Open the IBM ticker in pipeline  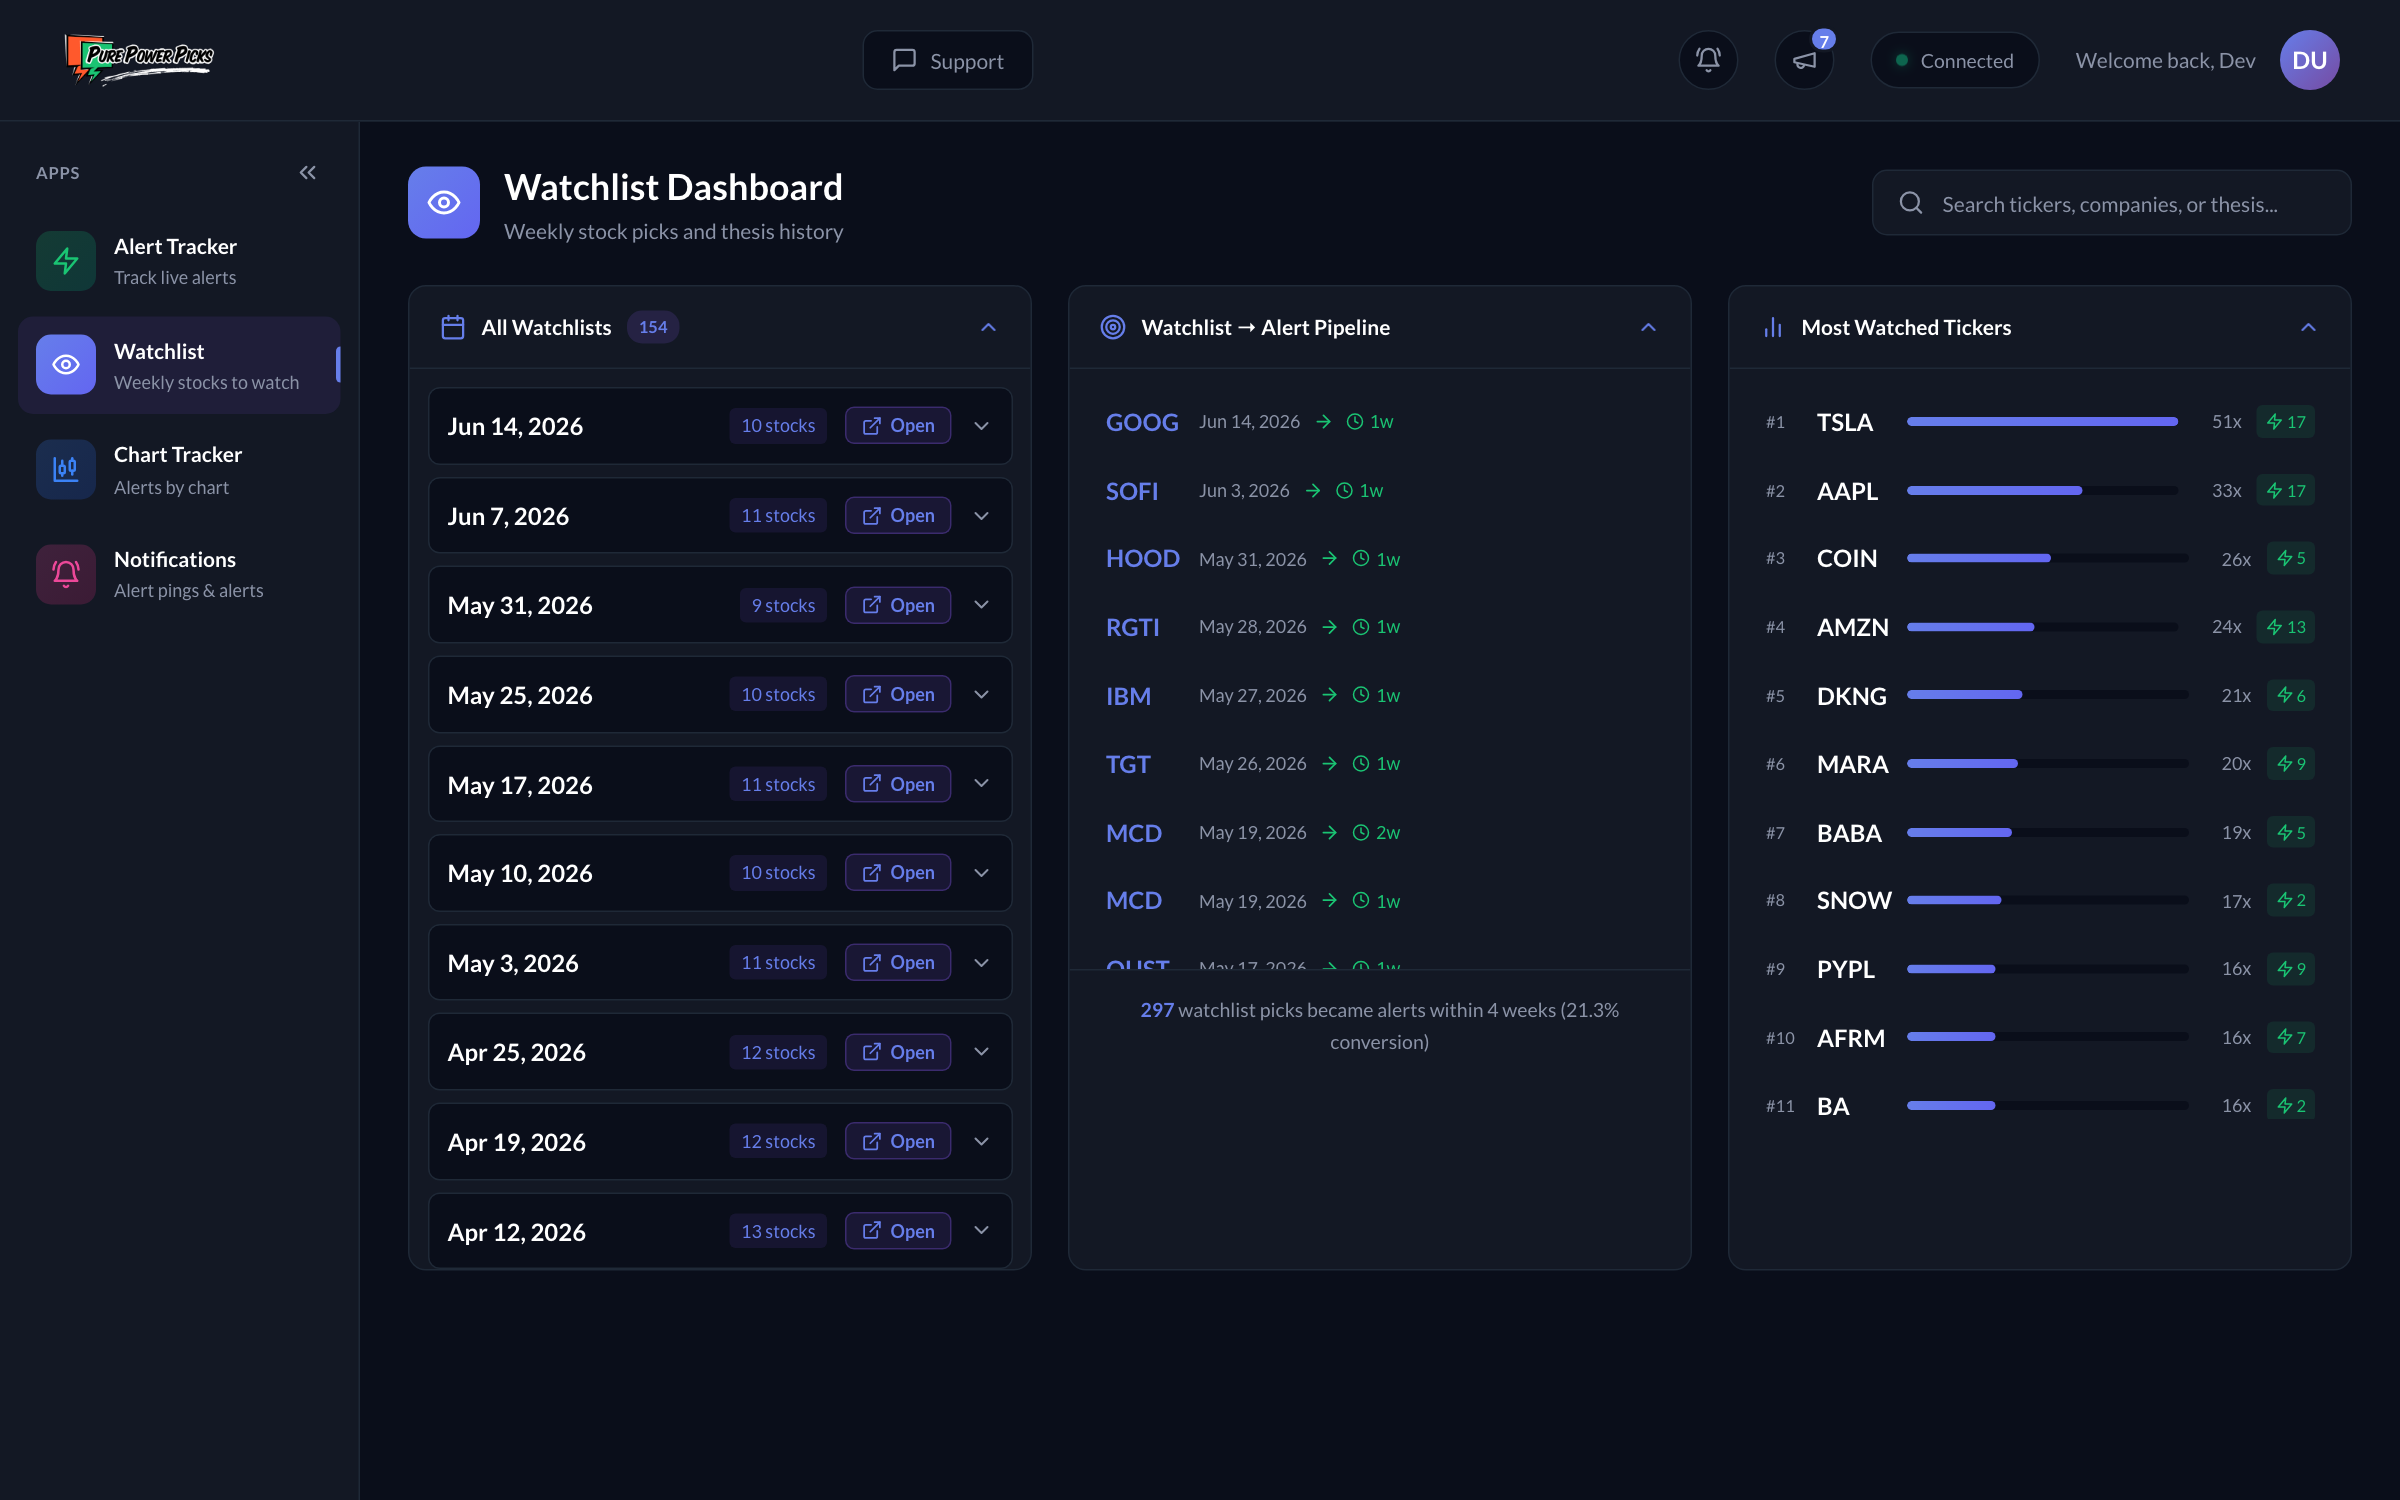[1128, 696]
